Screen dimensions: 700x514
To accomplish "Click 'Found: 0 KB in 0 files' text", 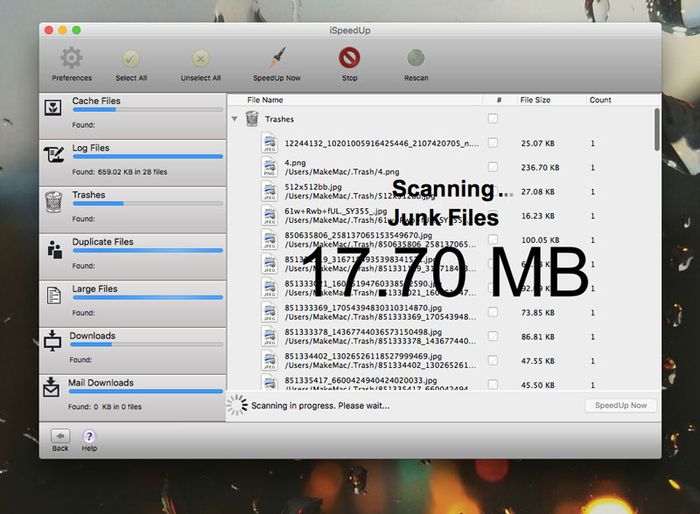I will pyautogui.click(x=105, y=407).
